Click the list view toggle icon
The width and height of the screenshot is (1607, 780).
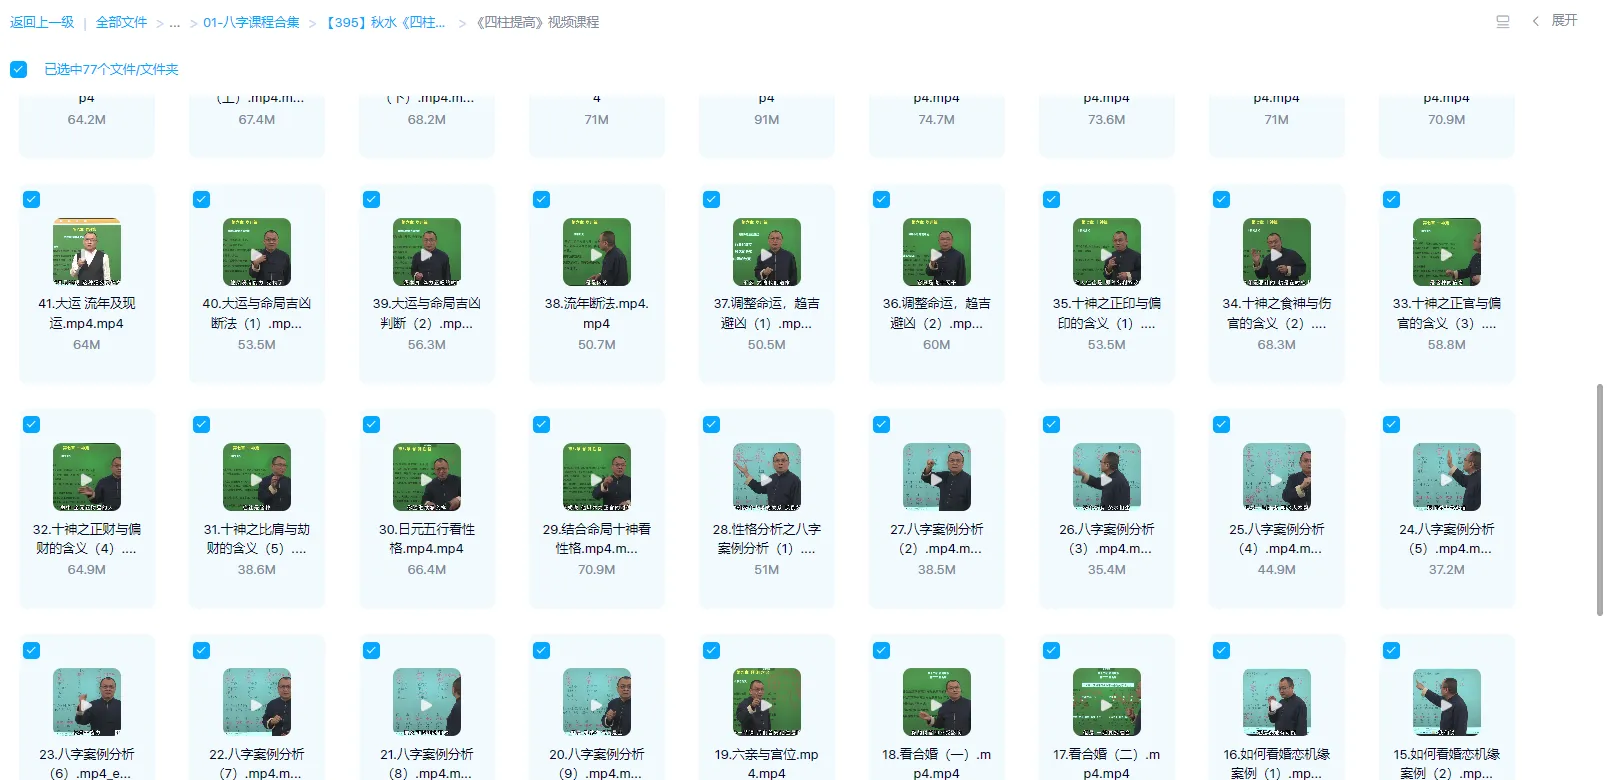(x=1502, y=21)
